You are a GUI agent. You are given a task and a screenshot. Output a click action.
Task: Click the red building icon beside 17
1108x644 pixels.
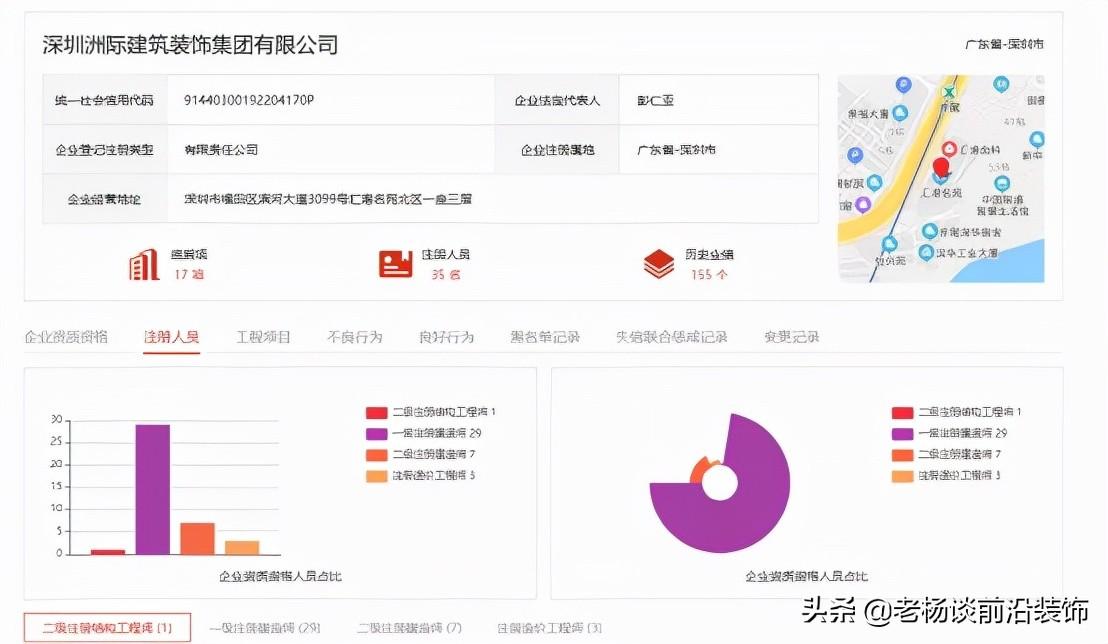point(144,264)
